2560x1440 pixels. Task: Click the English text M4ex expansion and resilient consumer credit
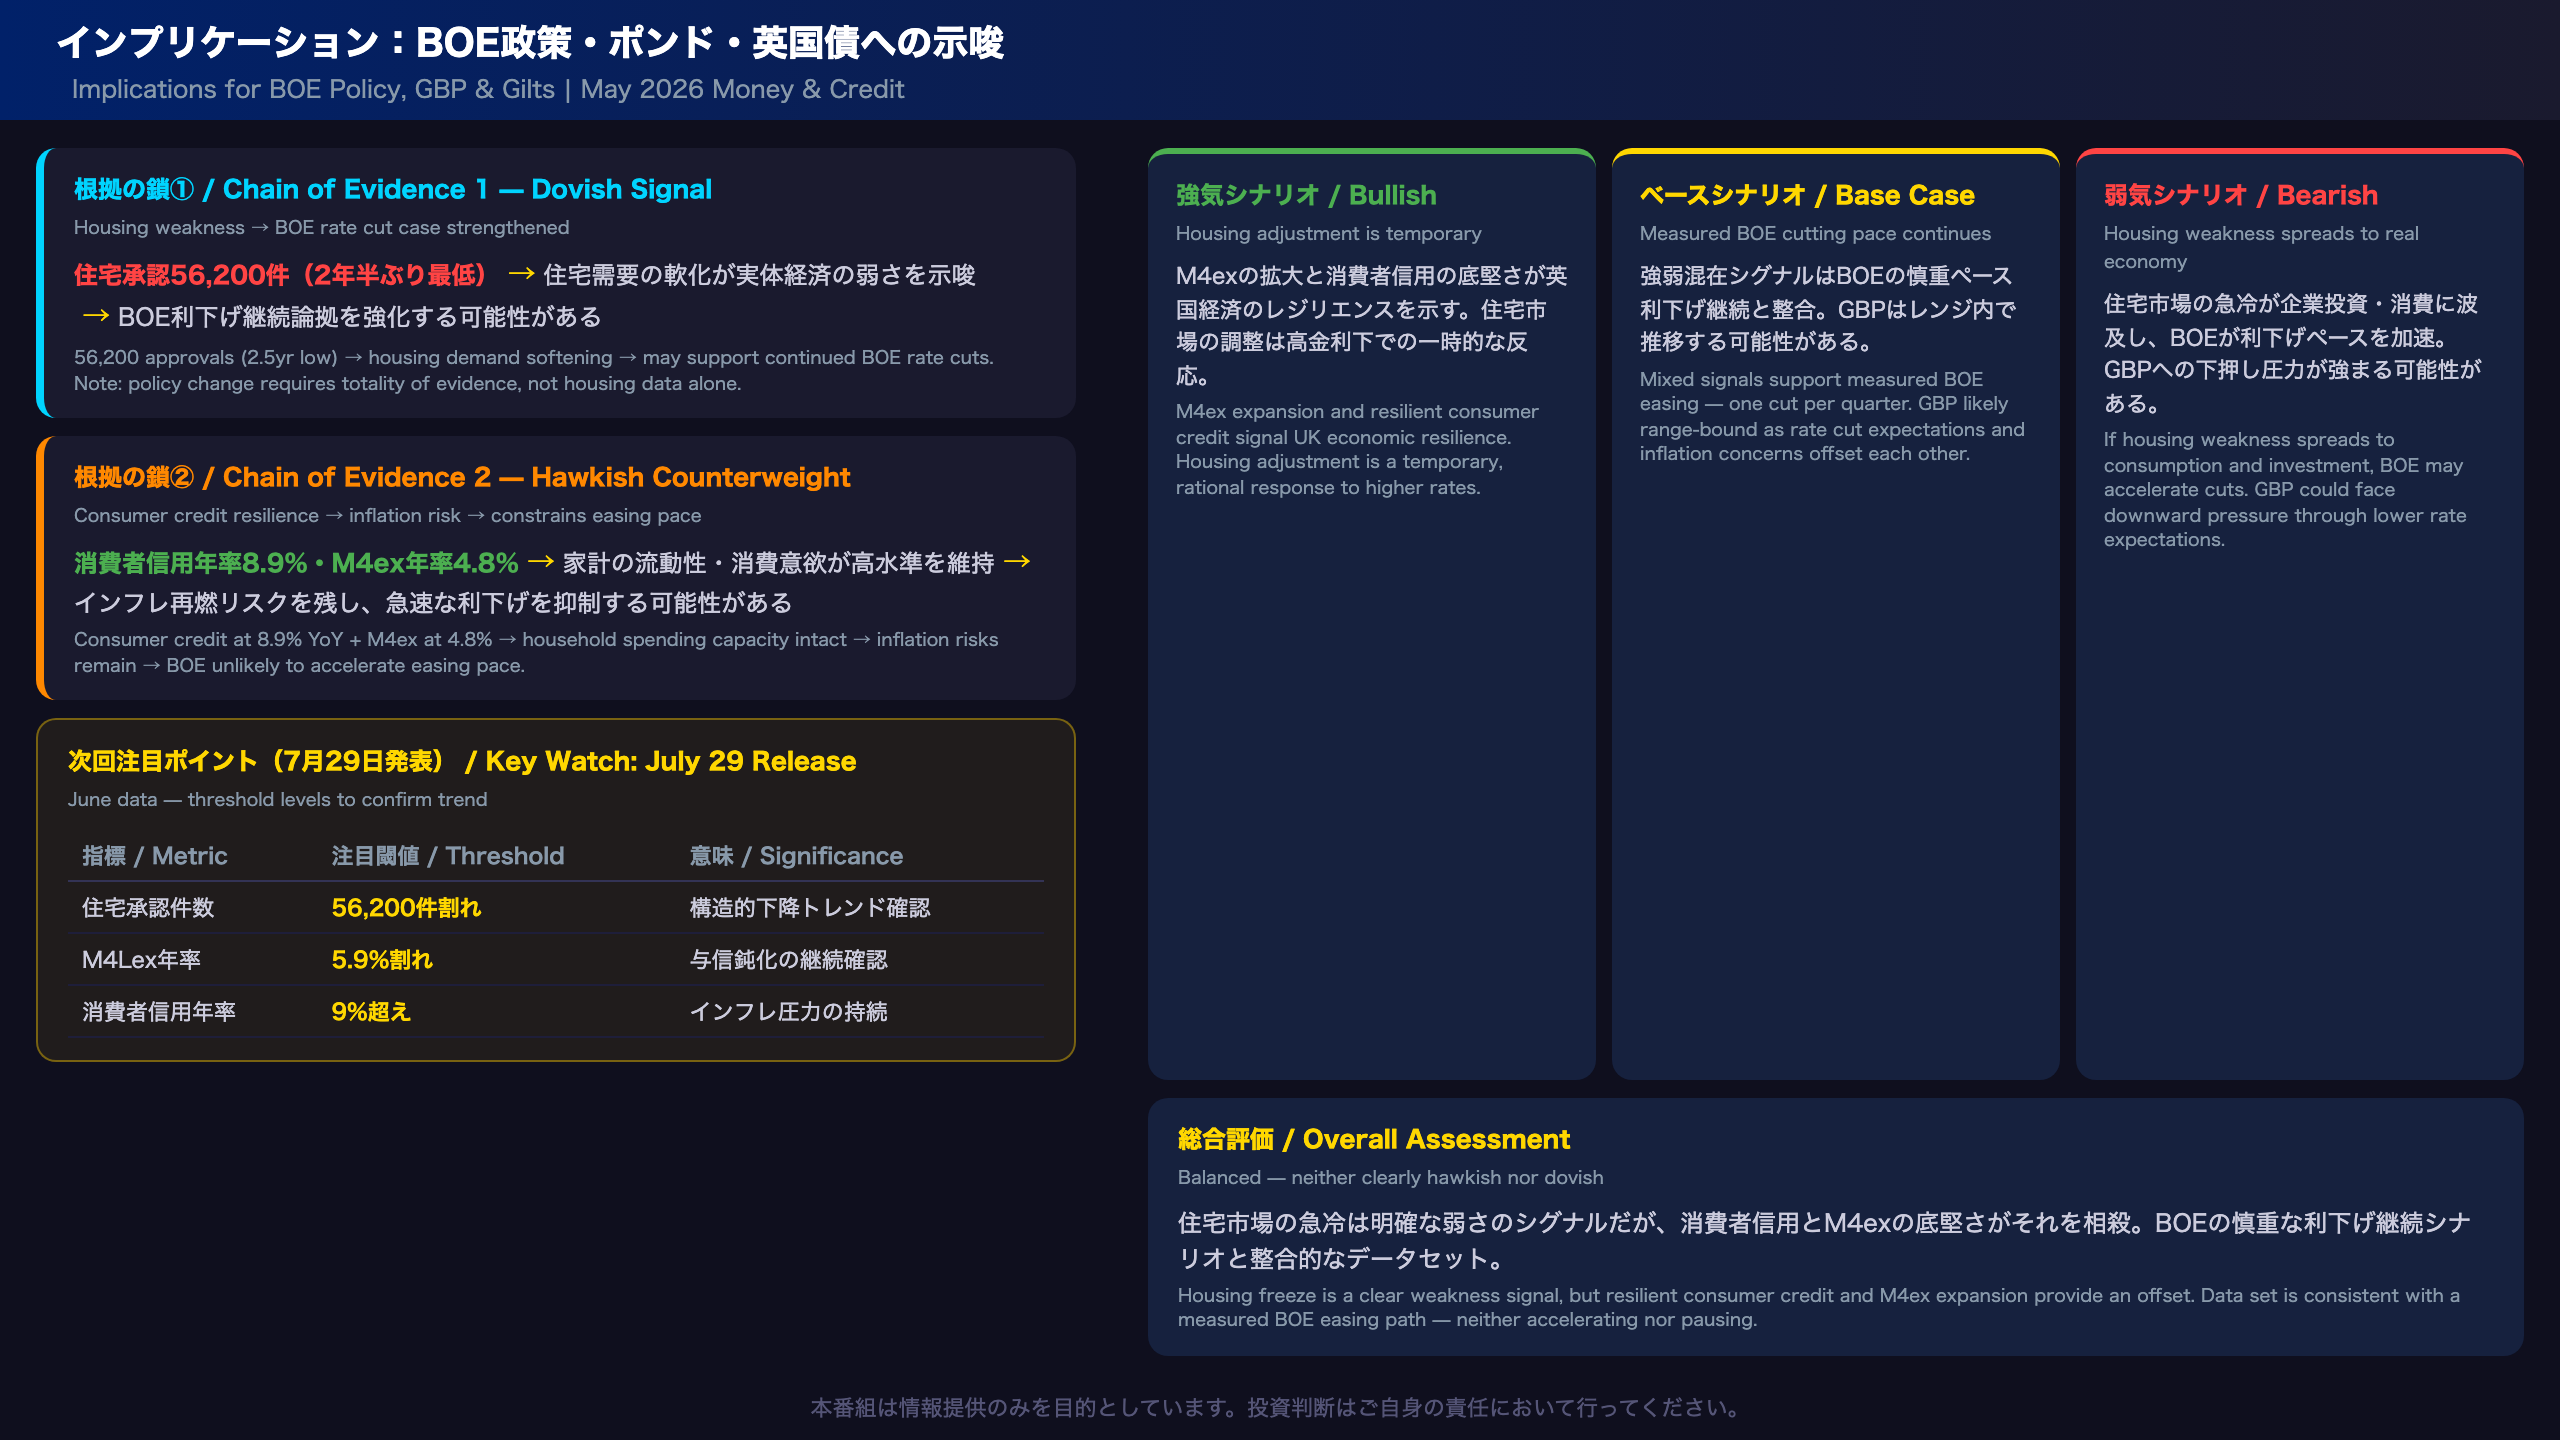(x=1357, y=449)
